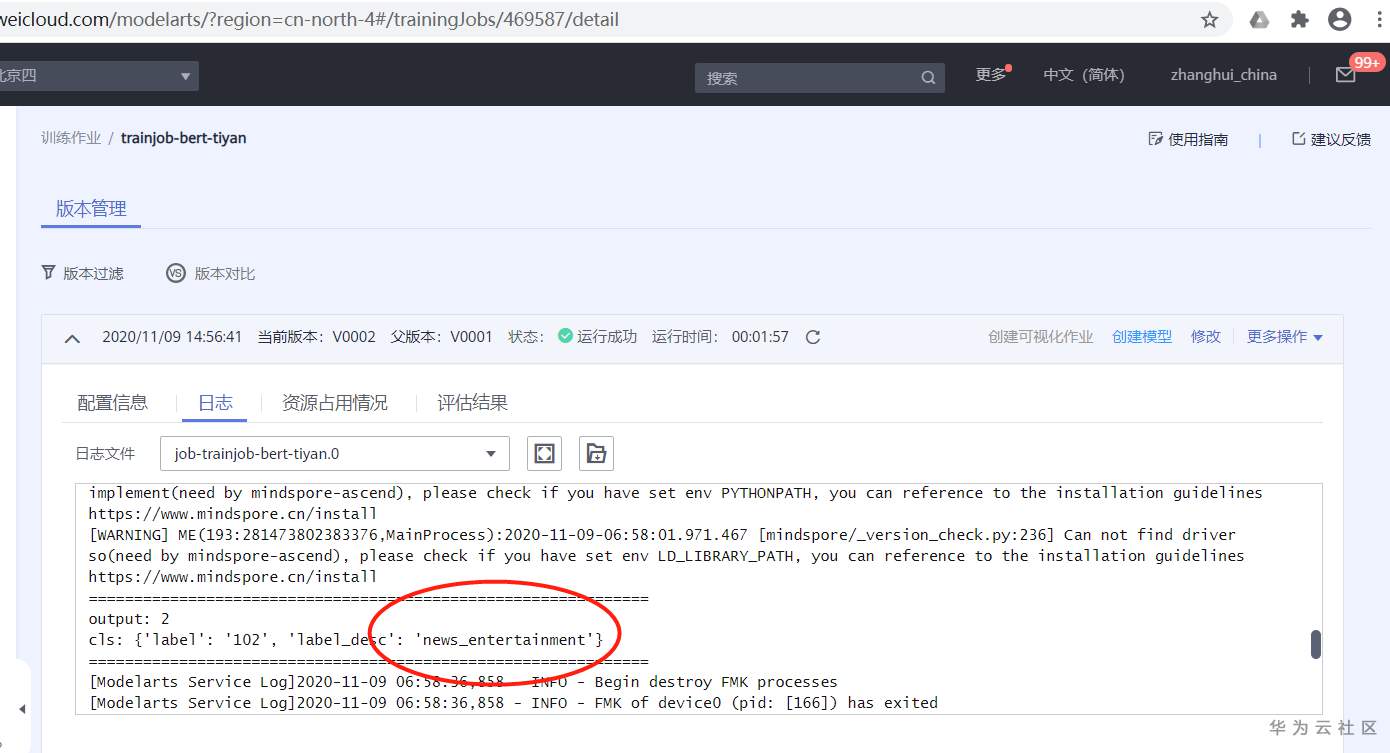The image size is (1390, 753).
Task: Open the messages envelope icon
Action: click(1346, 75)
